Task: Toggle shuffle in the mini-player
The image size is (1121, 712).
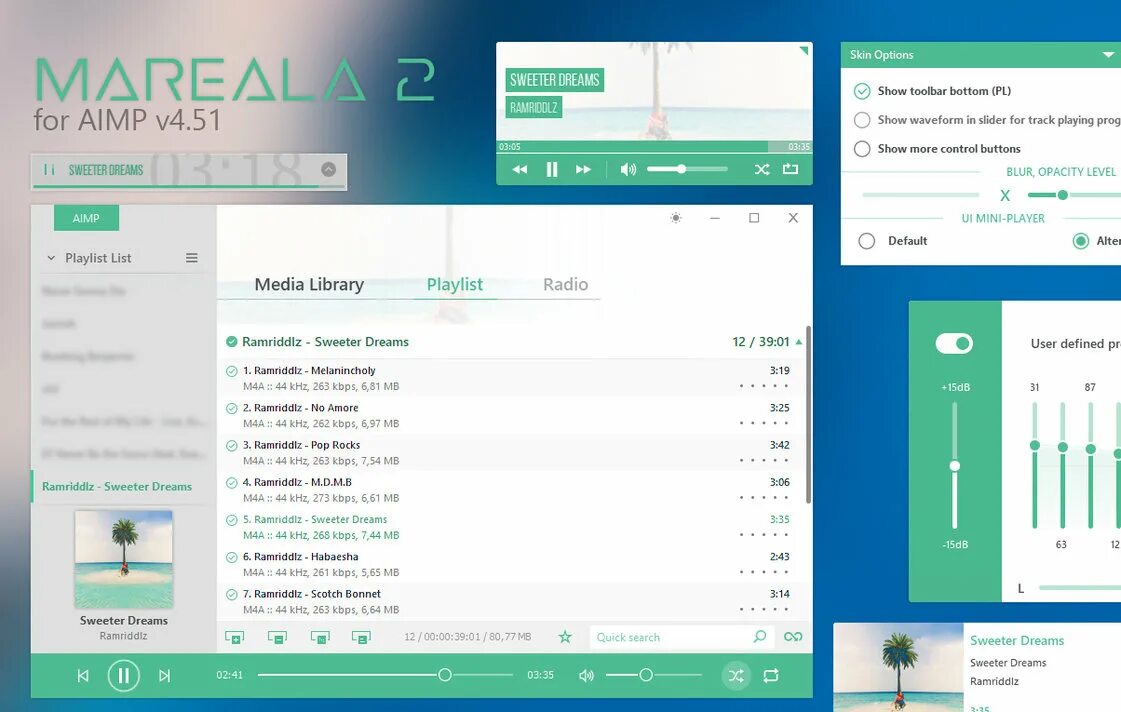Action: point(762,169)
